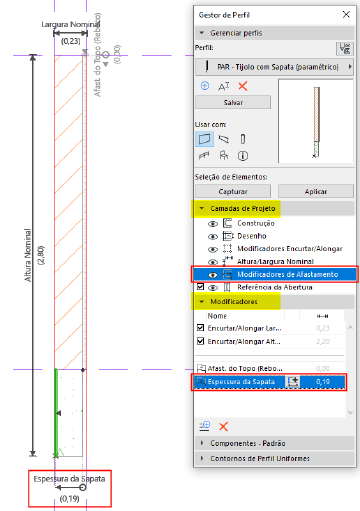
Task: Click the Capturar button
Action: coord(233,191)
